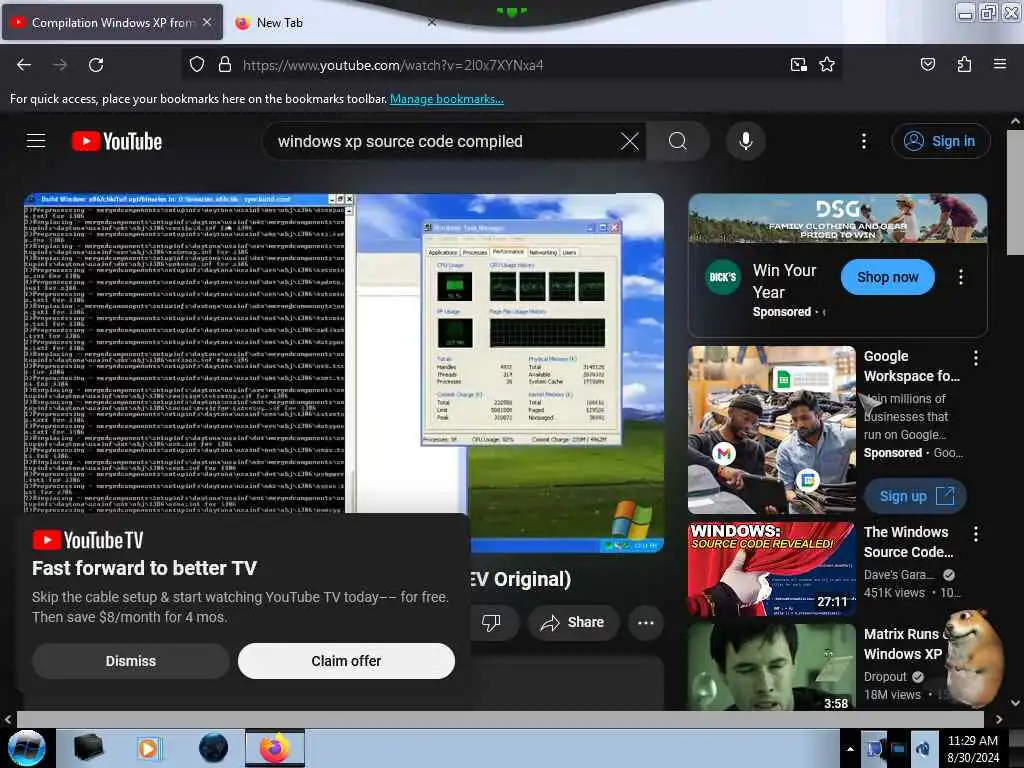Close the New Tab tab
Viewport: 1024px width, 768px height.
(x=432, y=22)
